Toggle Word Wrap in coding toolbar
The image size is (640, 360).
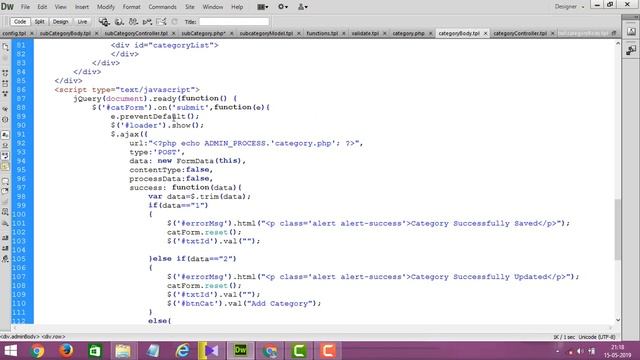5,156
